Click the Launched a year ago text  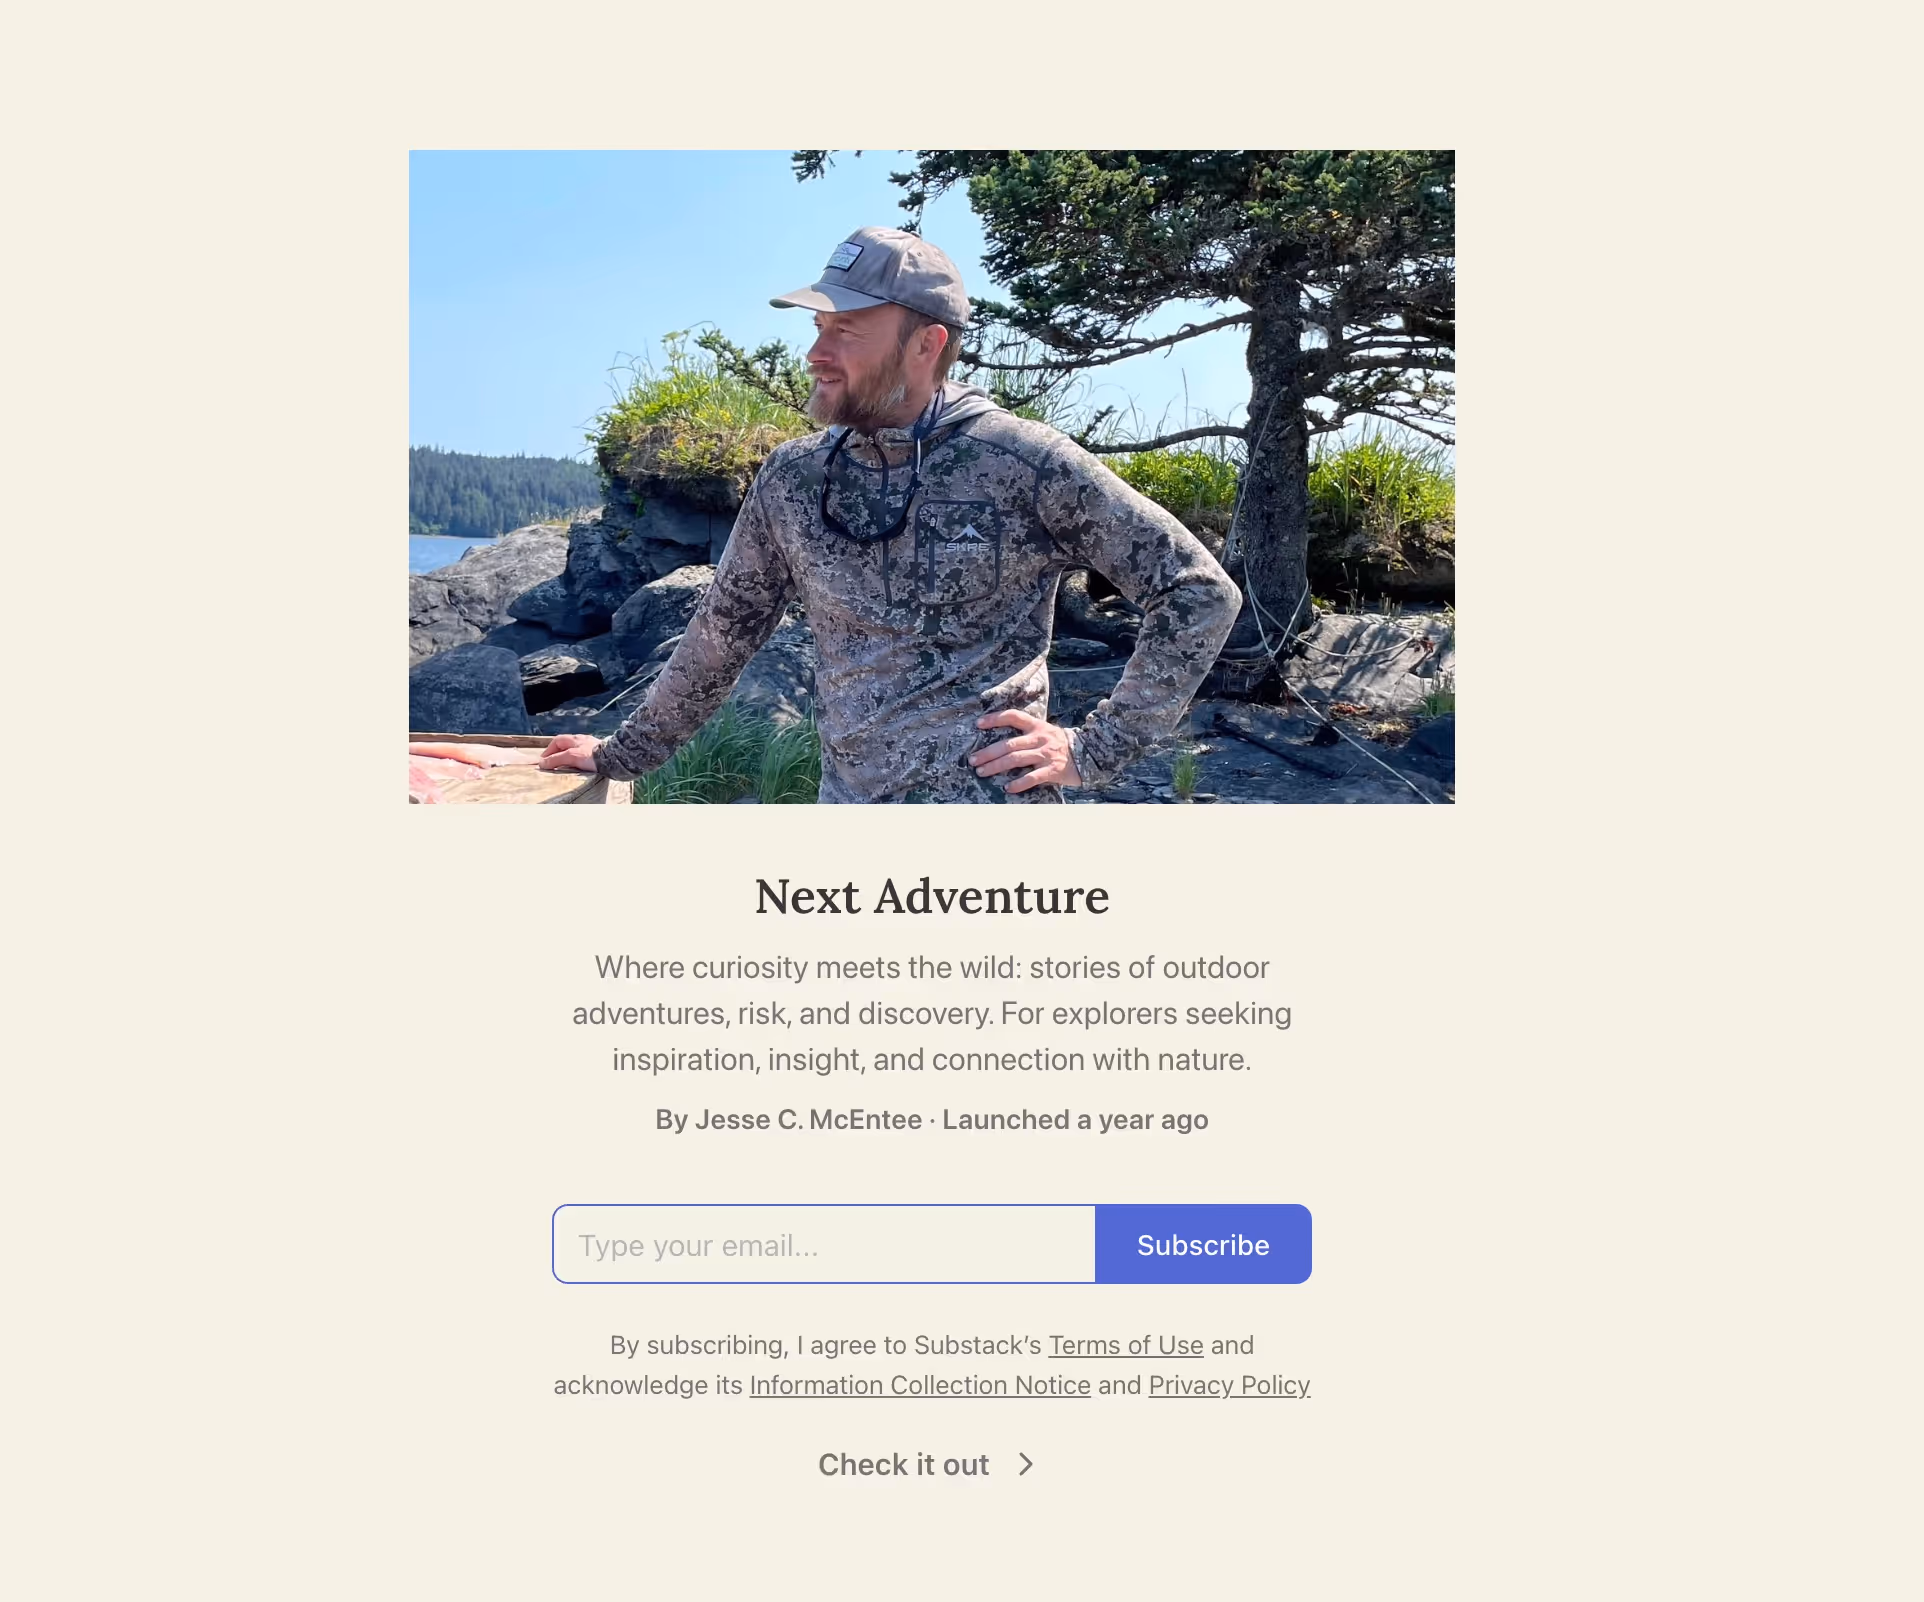[1075, 1119]
